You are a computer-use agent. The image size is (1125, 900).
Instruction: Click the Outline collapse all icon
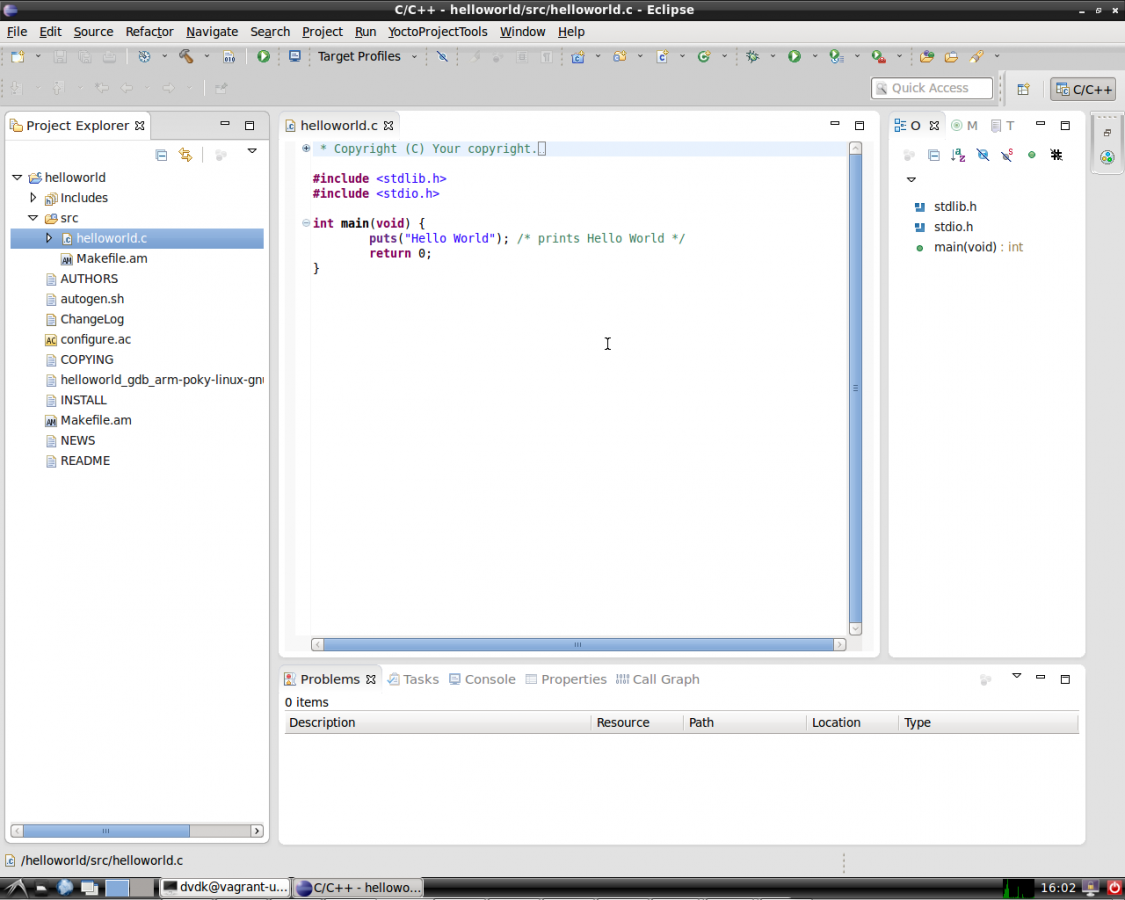coord(933,155)
